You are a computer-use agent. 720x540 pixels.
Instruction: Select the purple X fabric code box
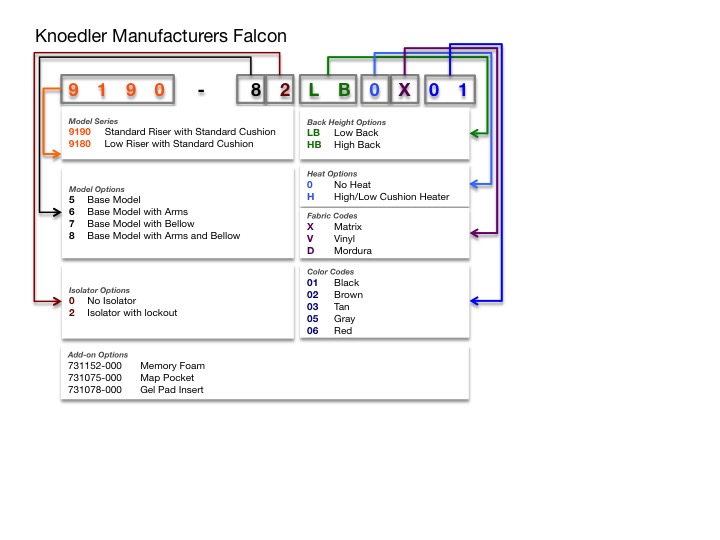(x=403, y=91)
